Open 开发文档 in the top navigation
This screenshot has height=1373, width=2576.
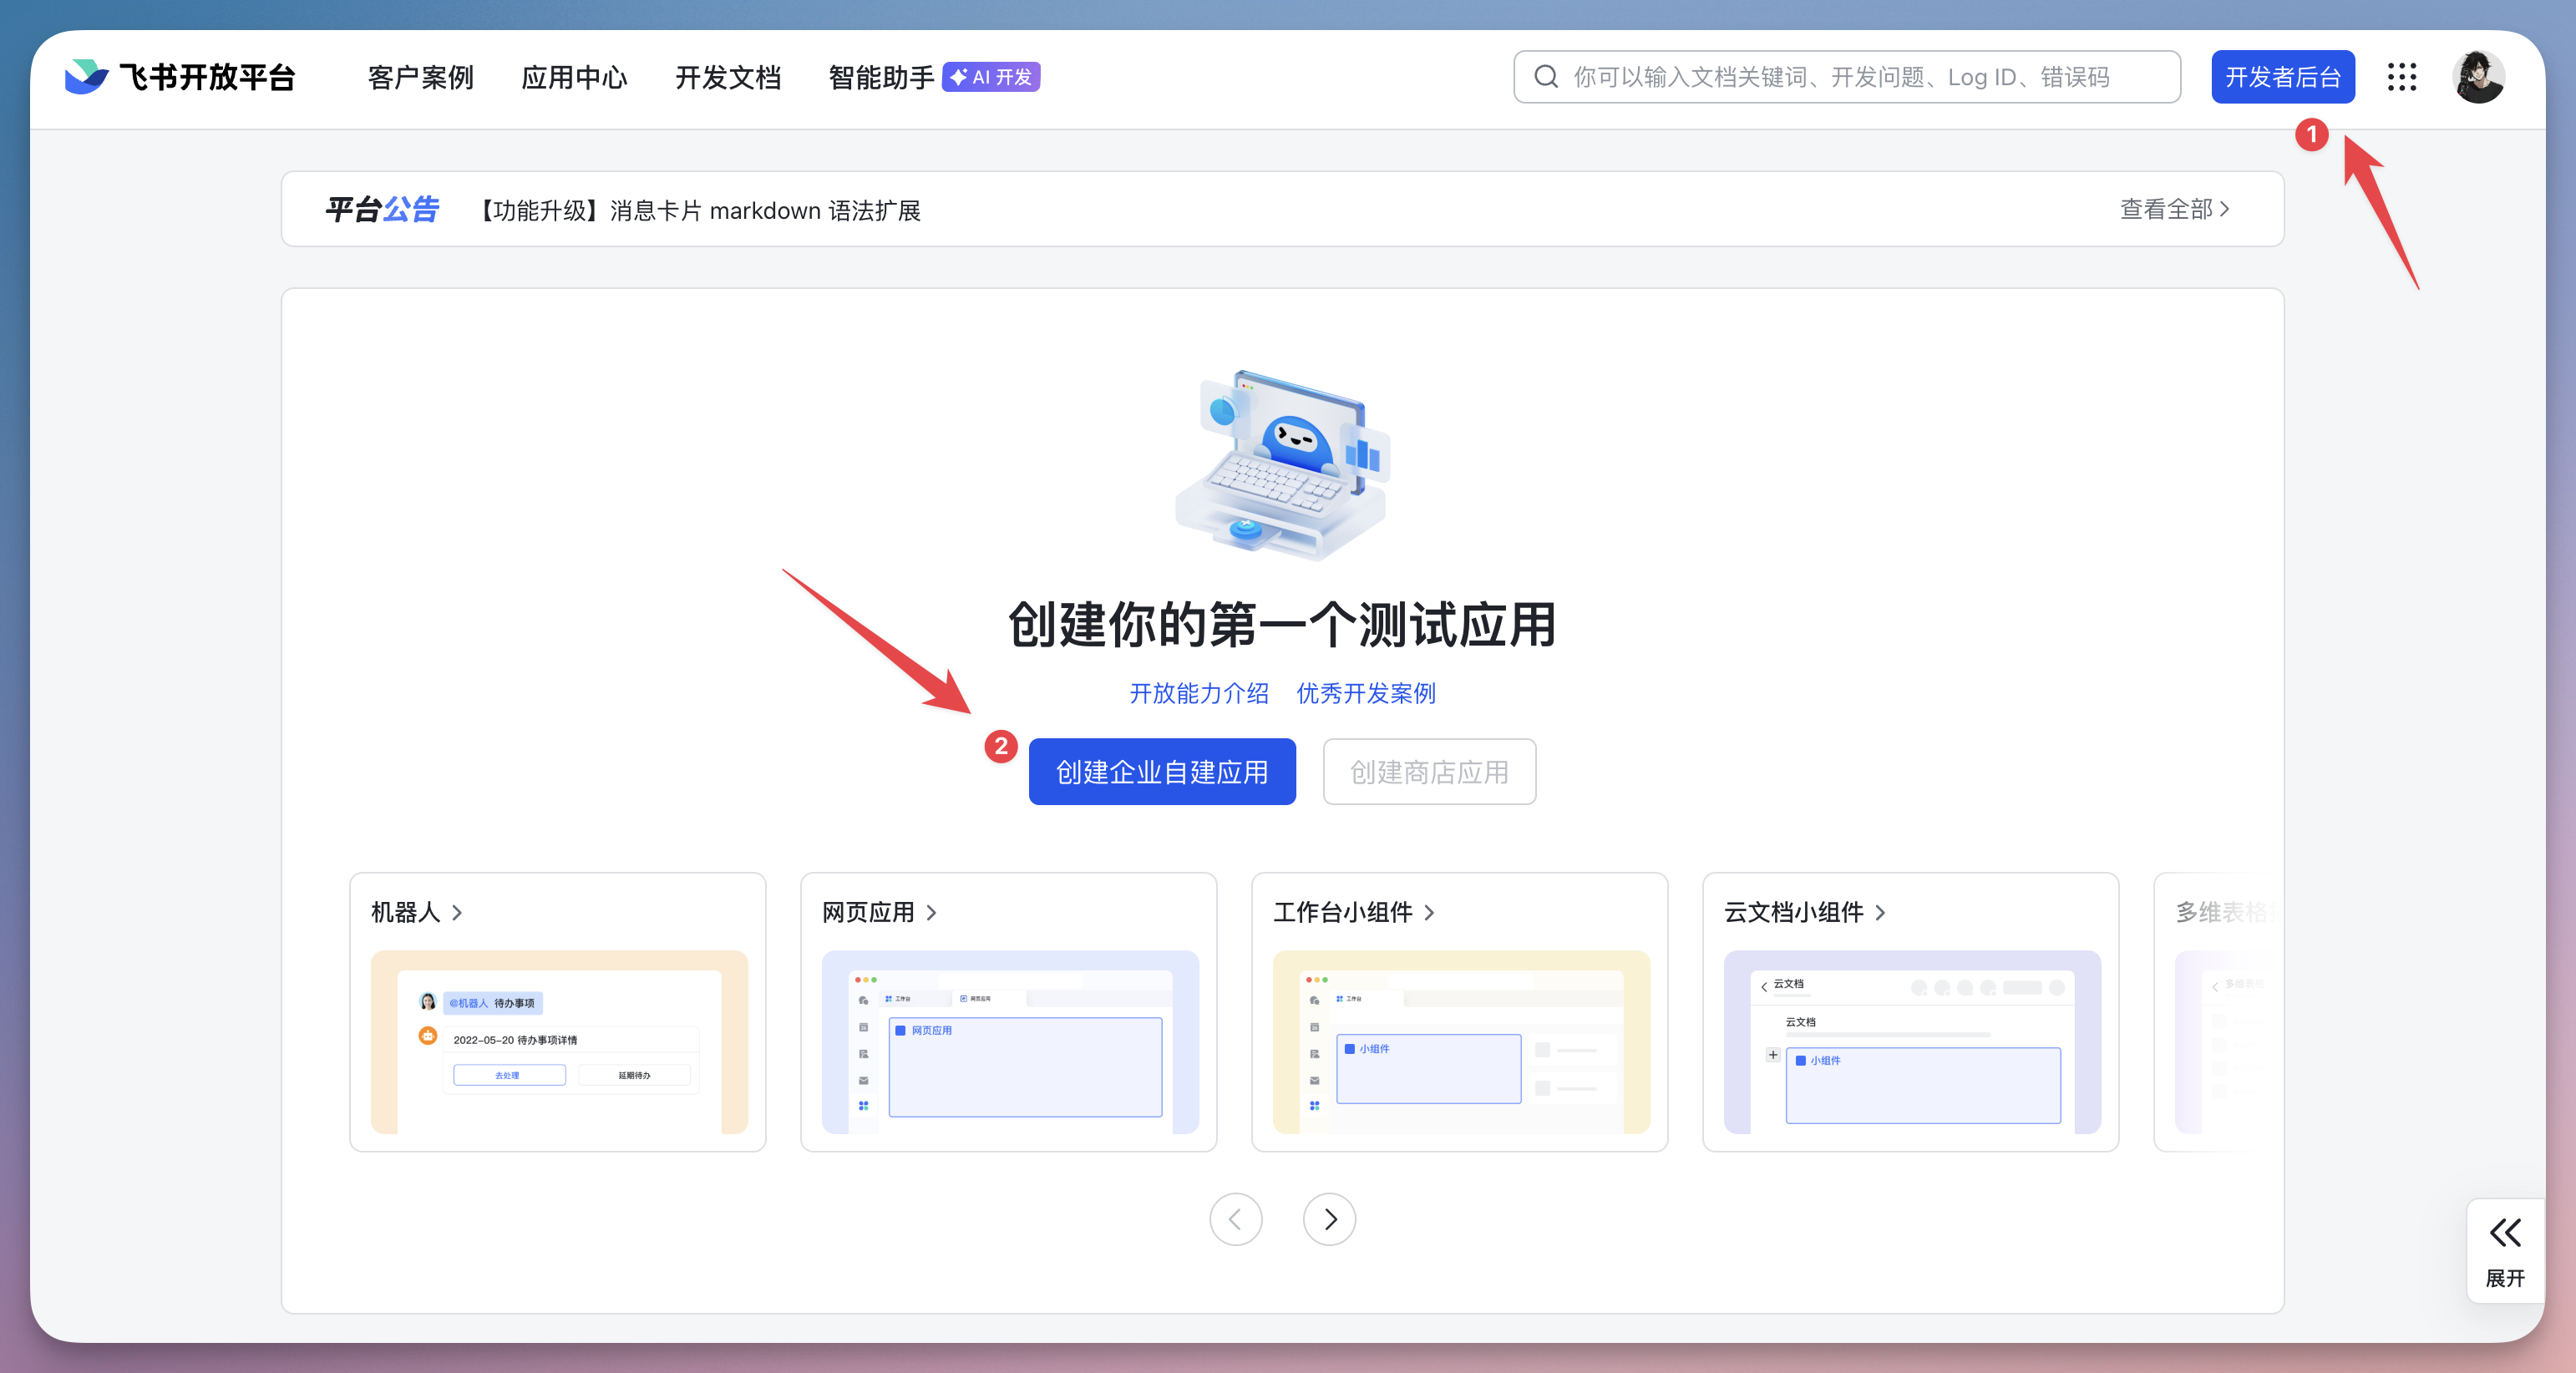pos(728,77)
